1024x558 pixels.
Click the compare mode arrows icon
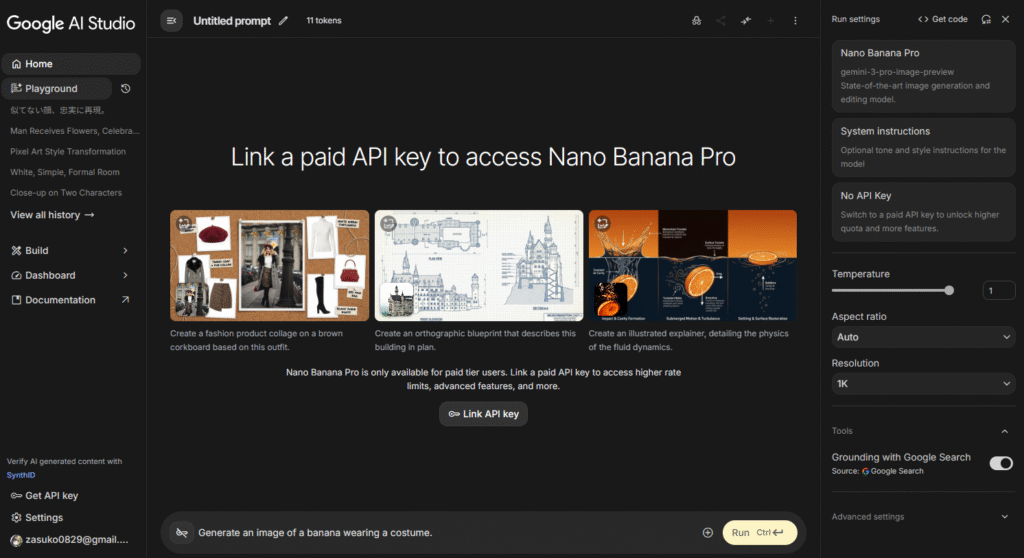coord(745,20)
